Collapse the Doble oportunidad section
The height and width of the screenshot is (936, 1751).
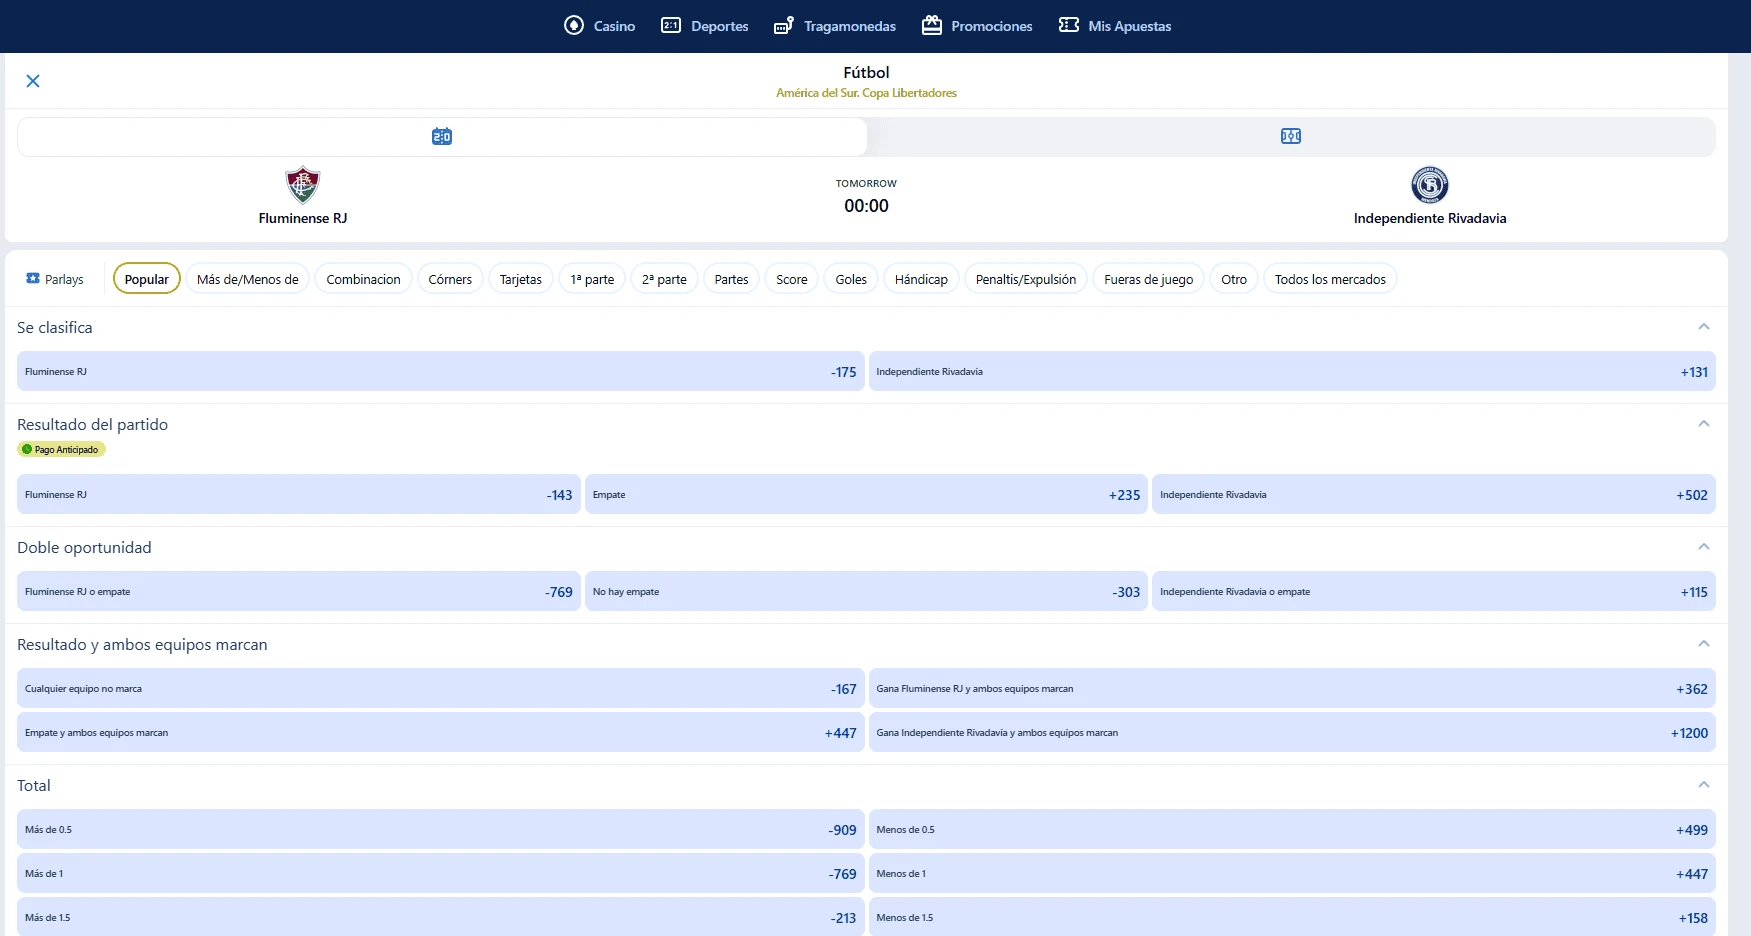pyautogui.click(x=1704, y=547)
